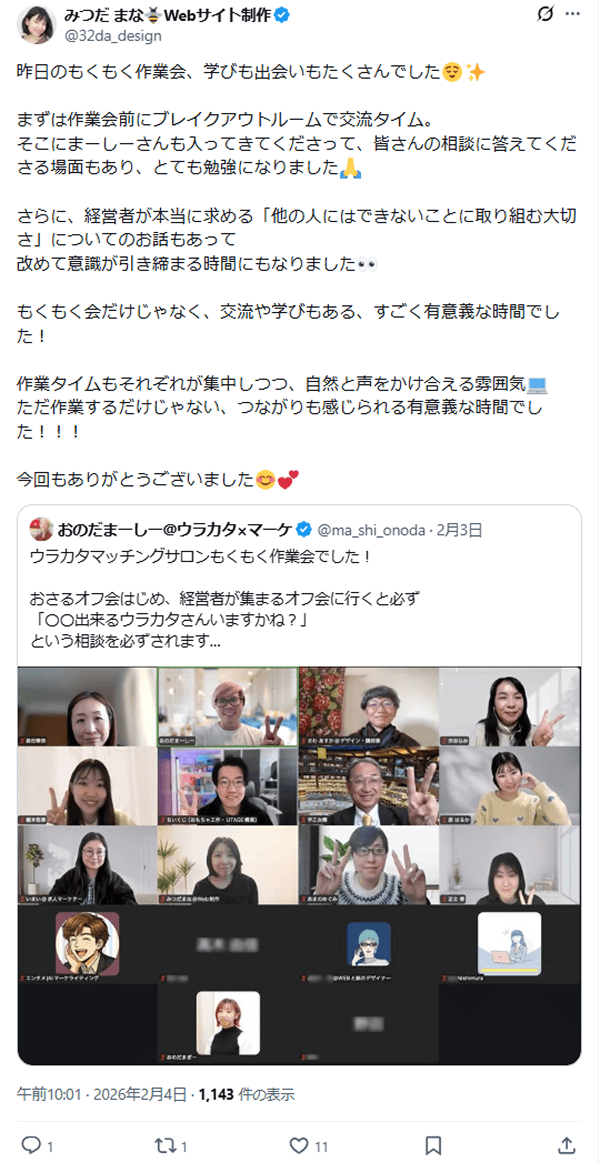Image resolution: width=600 pixels, height=1164 pixels.
Task: Click the reply speech bubble icon
Action: [30, 1145]
